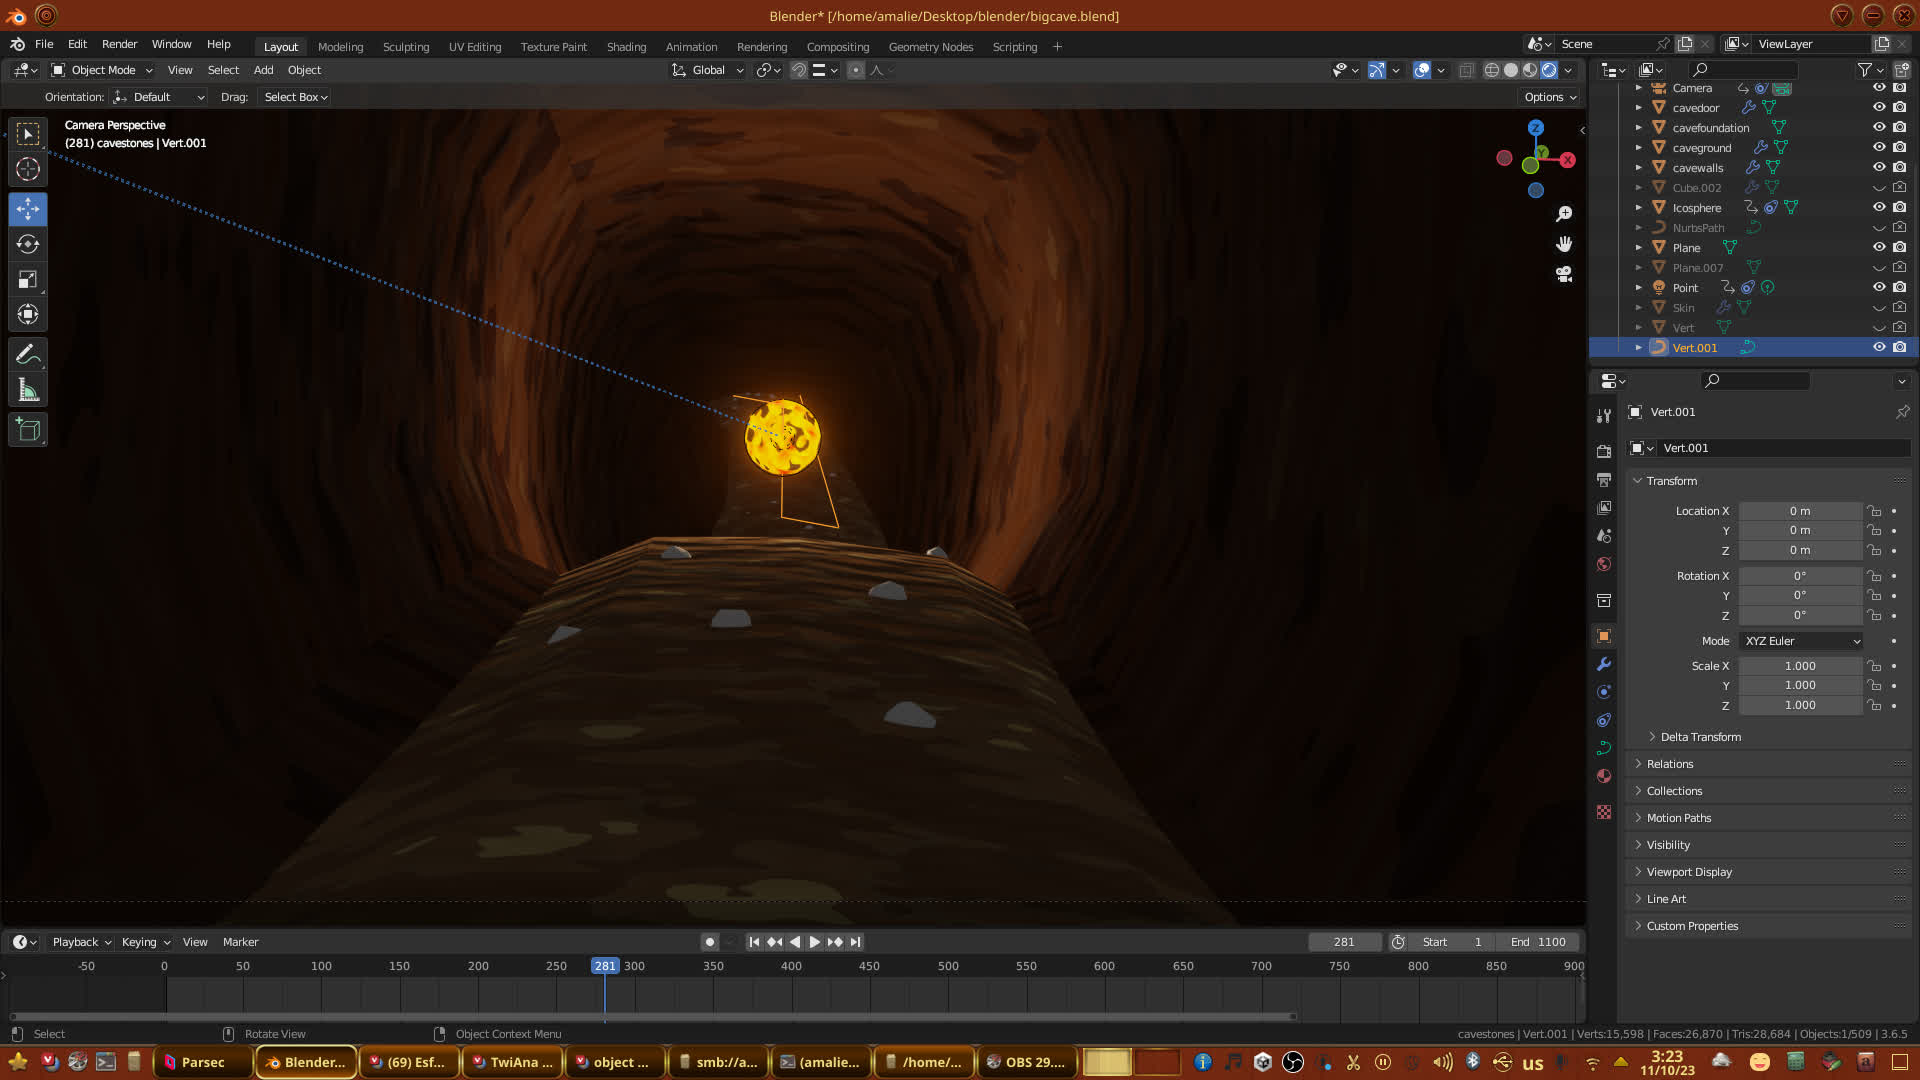The image size is (1920, 1080).
Task: Select the 3D Cursor tool
Action: pos(28,169)
